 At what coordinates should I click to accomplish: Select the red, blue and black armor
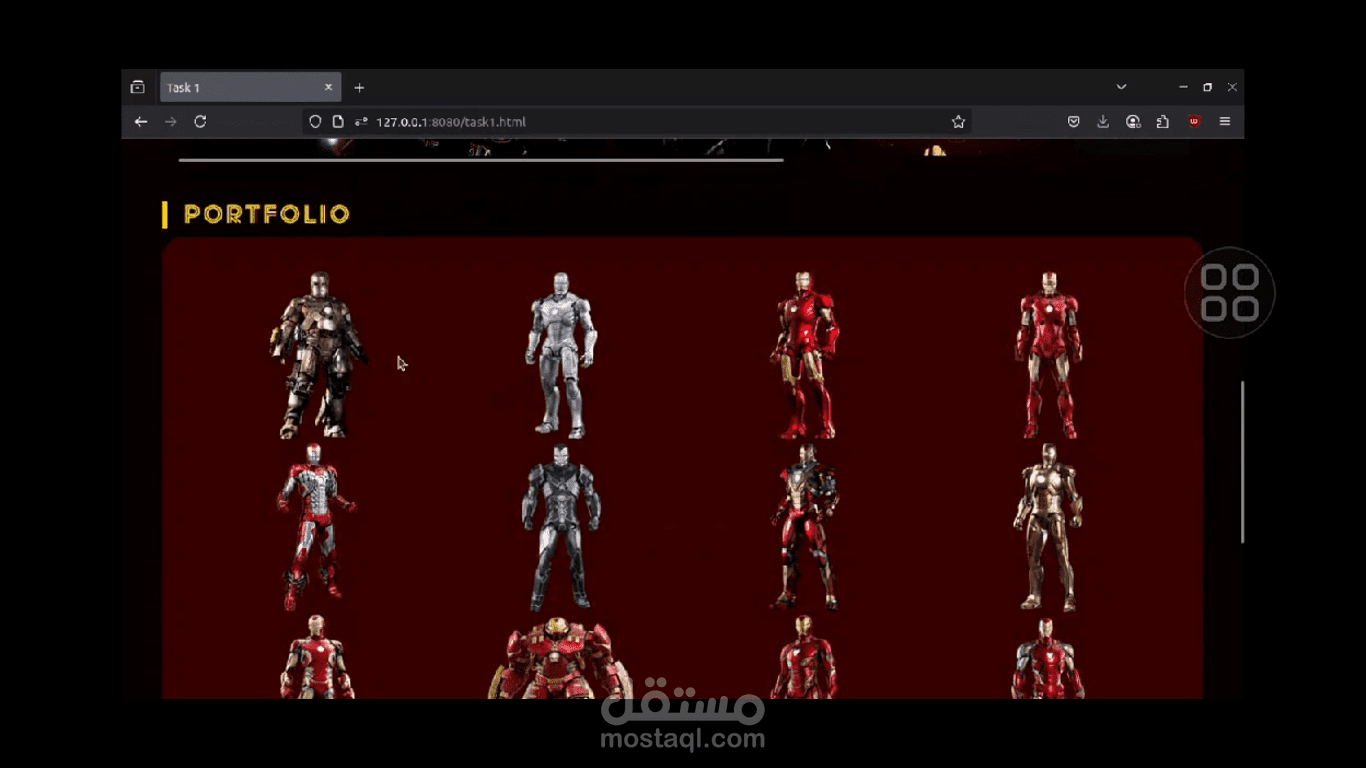pyautogui.click(x=804, y=526)
